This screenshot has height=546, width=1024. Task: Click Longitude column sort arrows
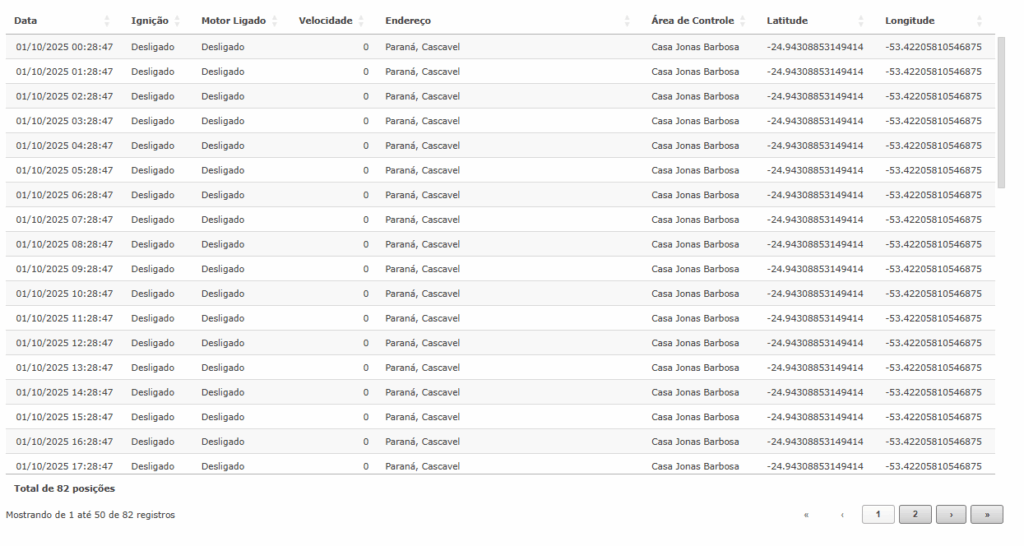(979, 21)
